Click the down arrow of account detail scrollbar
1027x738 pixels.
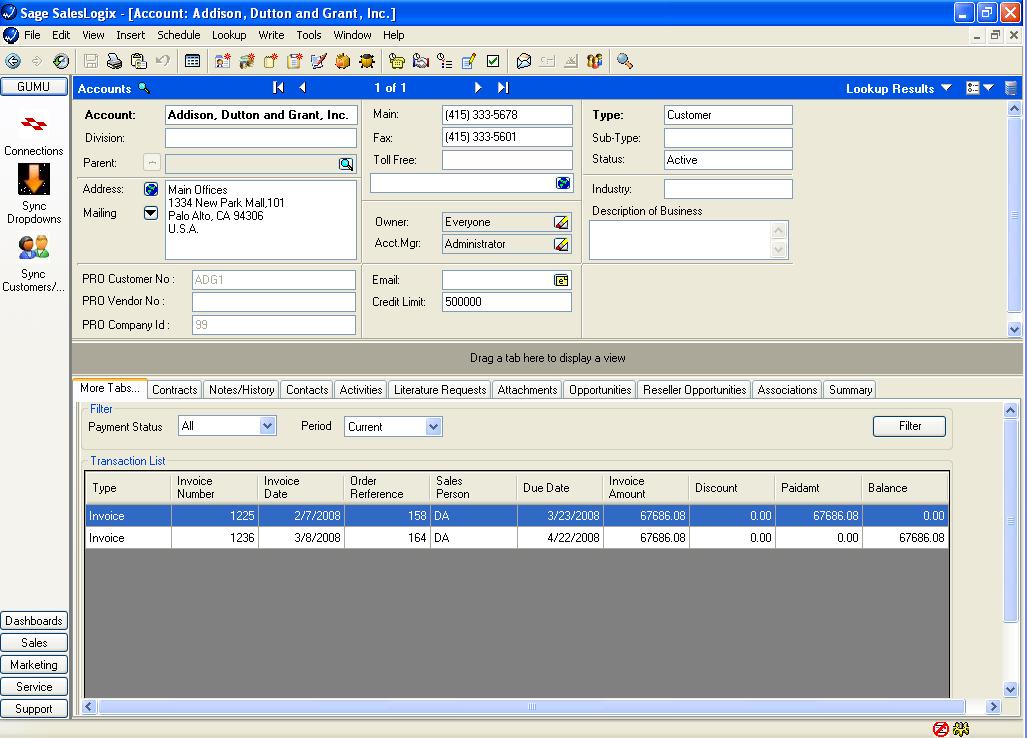point(1014,329)
